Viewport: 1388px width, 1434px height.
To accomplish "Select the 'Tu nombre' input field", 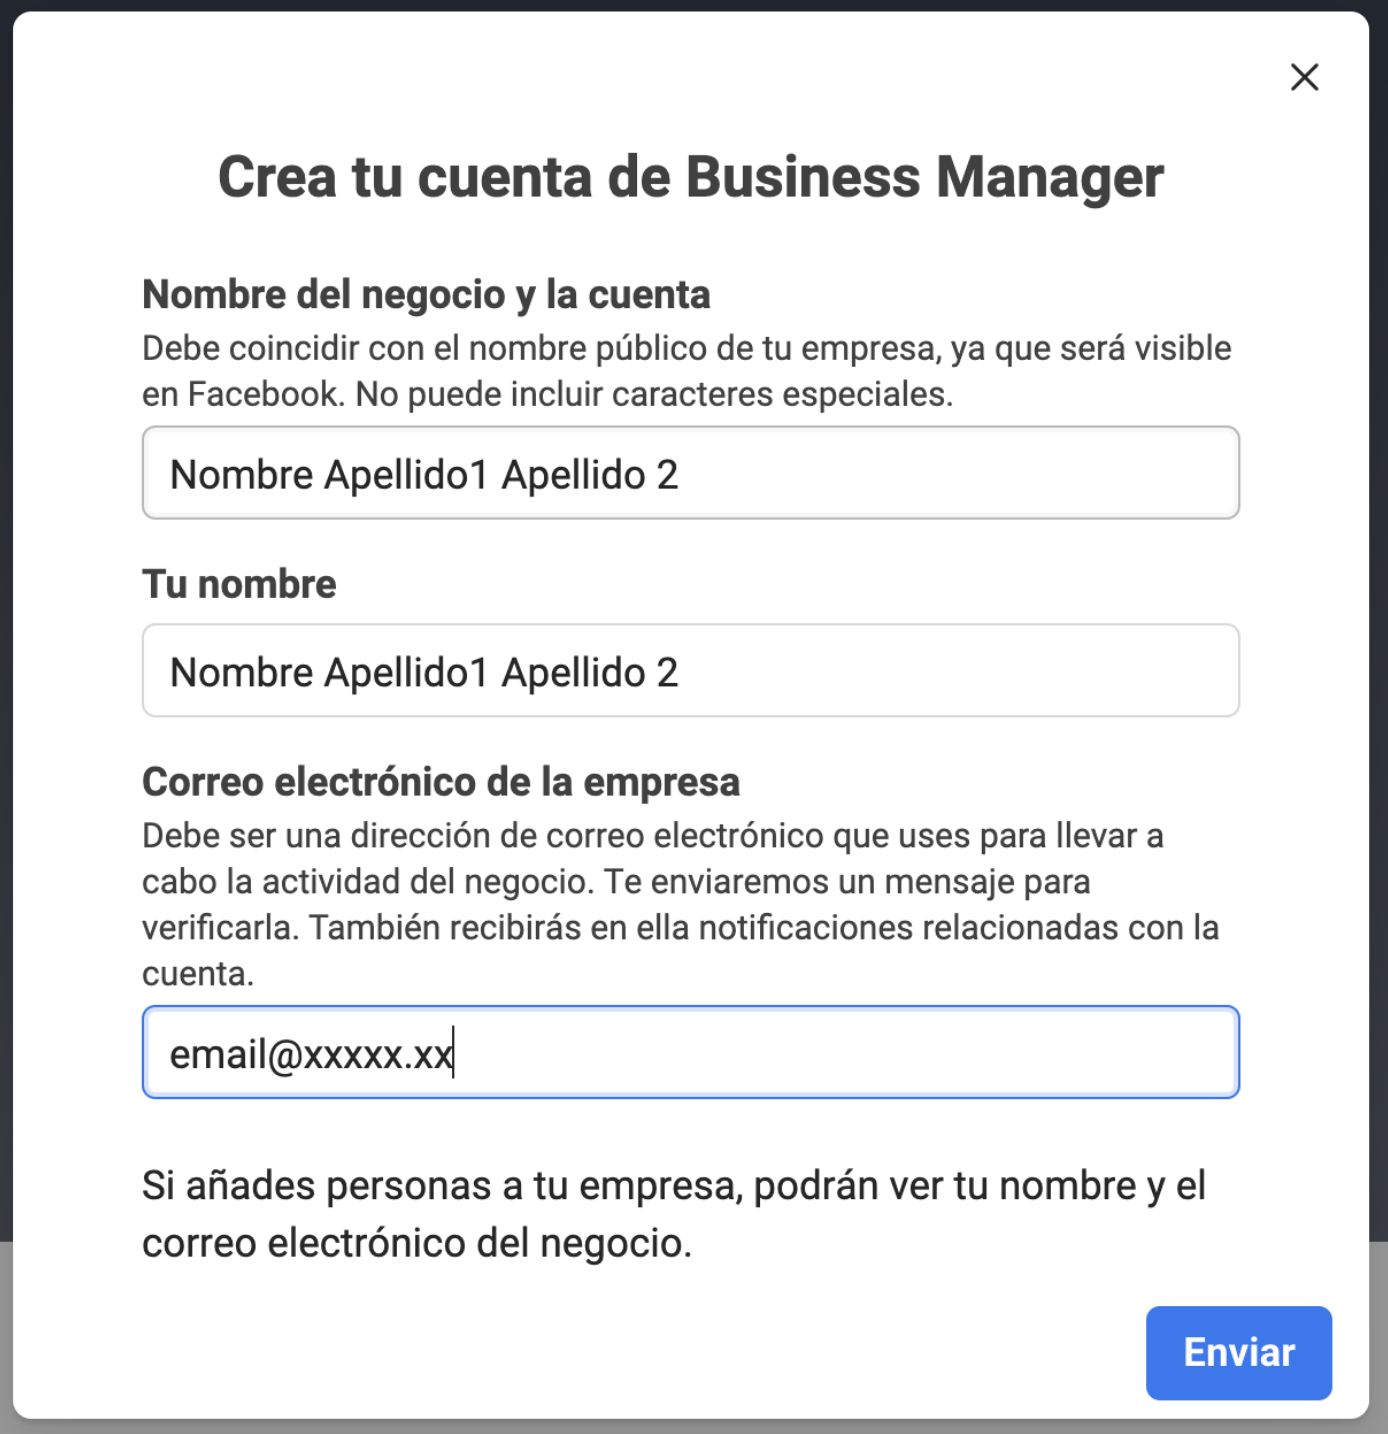I will point(691,671).
